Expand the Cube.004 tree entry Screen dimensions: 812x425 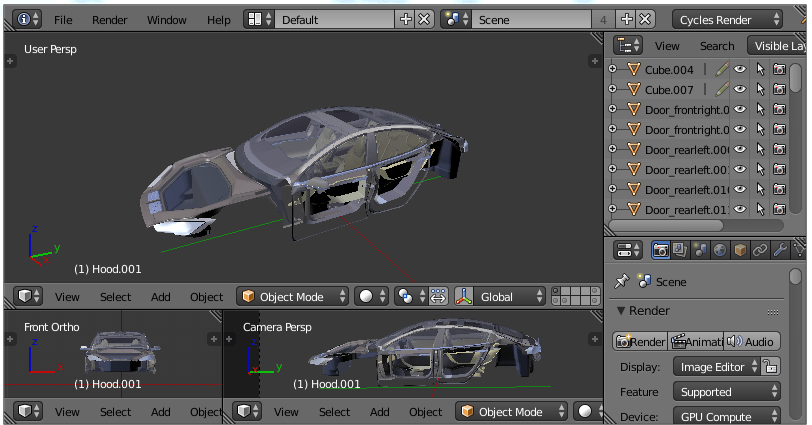click(x=612, y=69)
